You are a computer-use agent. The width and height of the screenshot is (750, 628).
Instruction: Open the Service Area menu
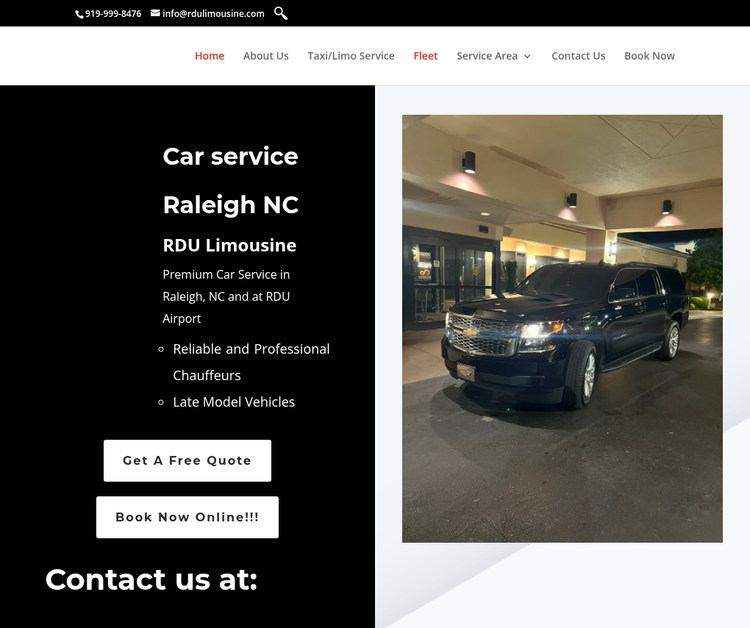click(487, 56)
